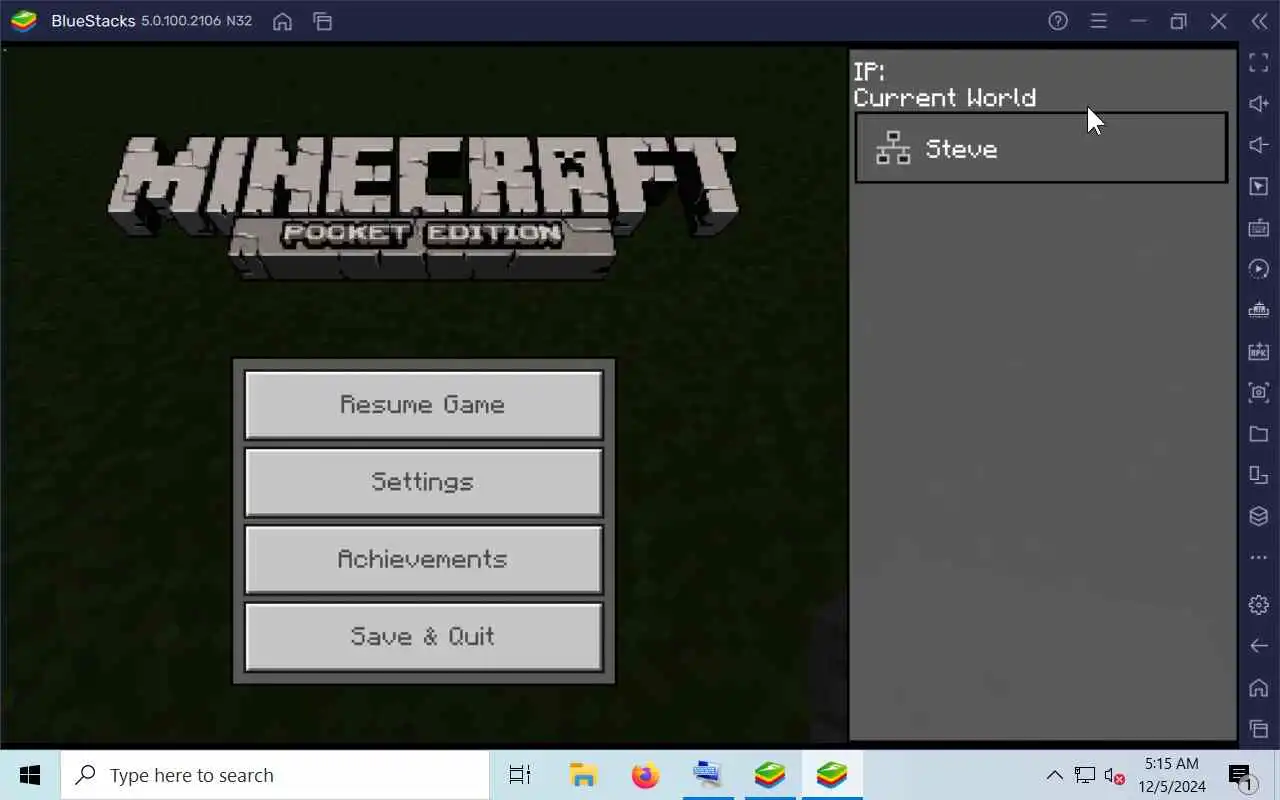This screenshot has height=800, width=1280.
Task: Launch Firefox from the taskbar
Action: coord(646,775)
